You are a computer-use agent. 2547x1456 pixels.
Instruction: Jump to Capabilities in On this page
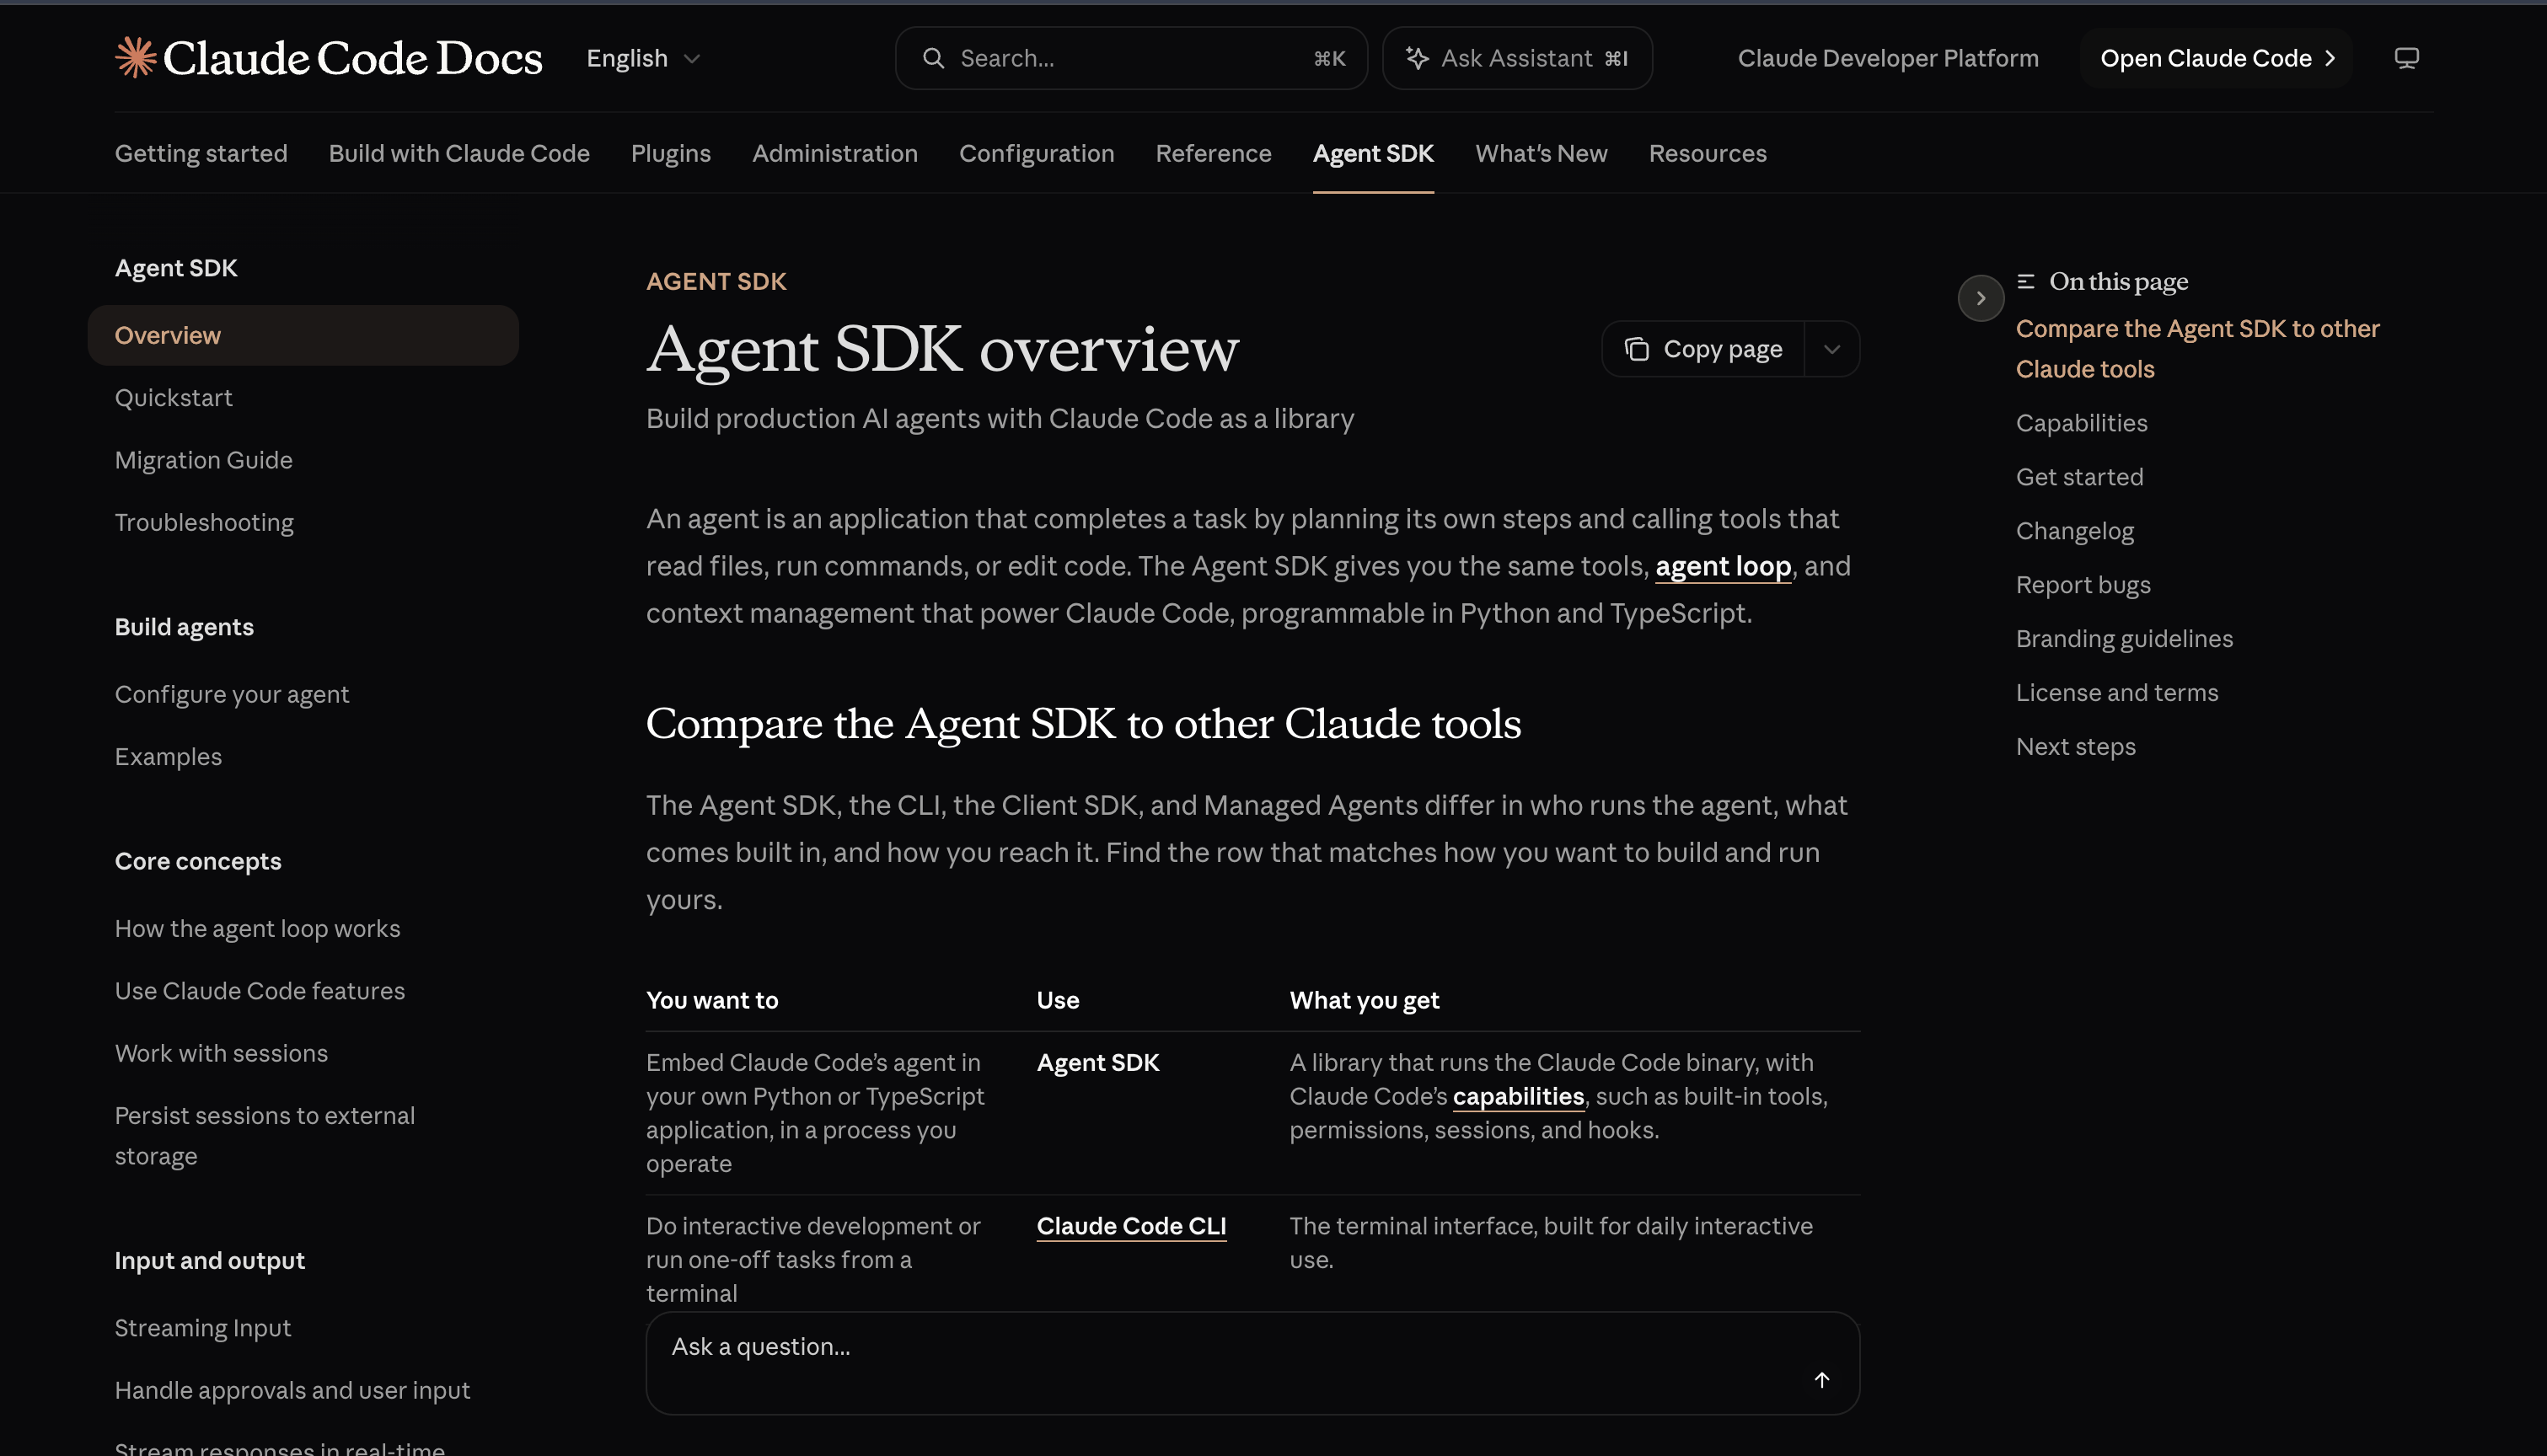[2081, 423]
